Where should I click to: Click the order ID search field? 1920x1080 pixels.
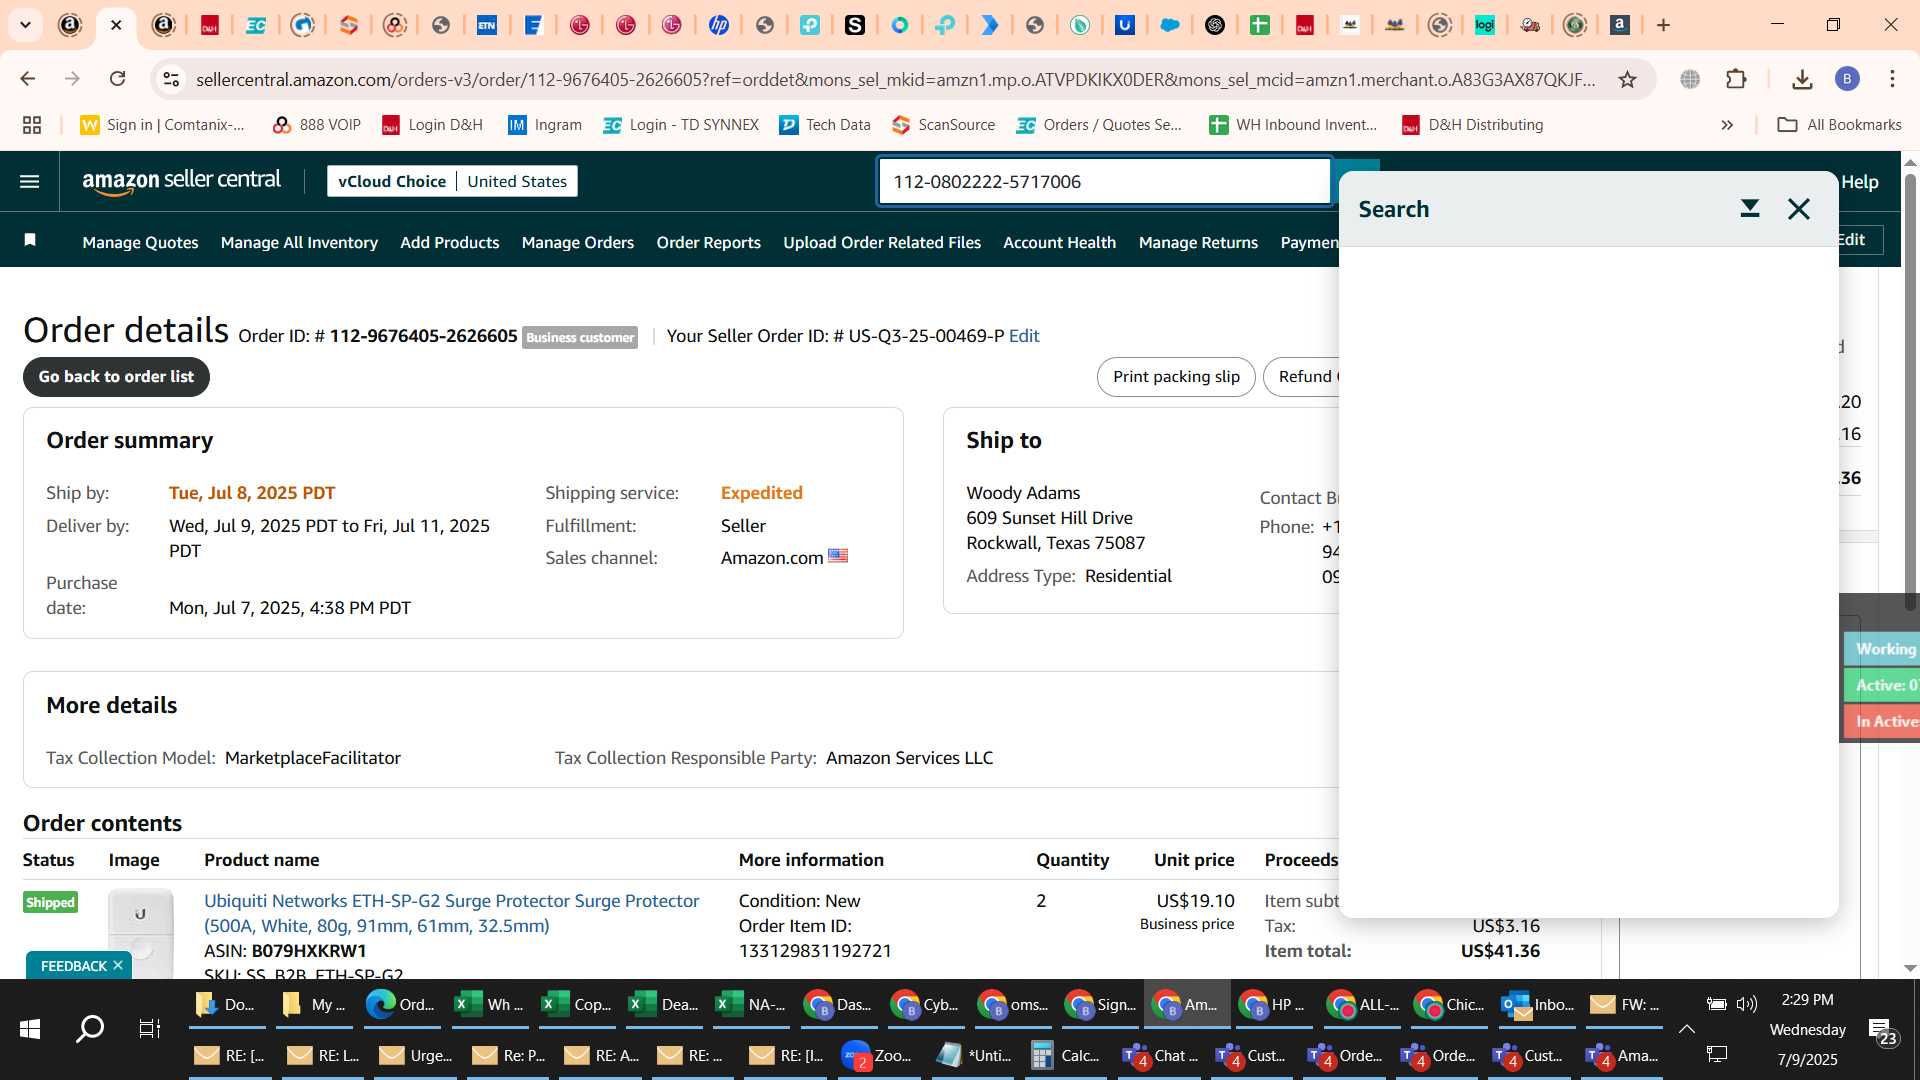(1105, 181)
